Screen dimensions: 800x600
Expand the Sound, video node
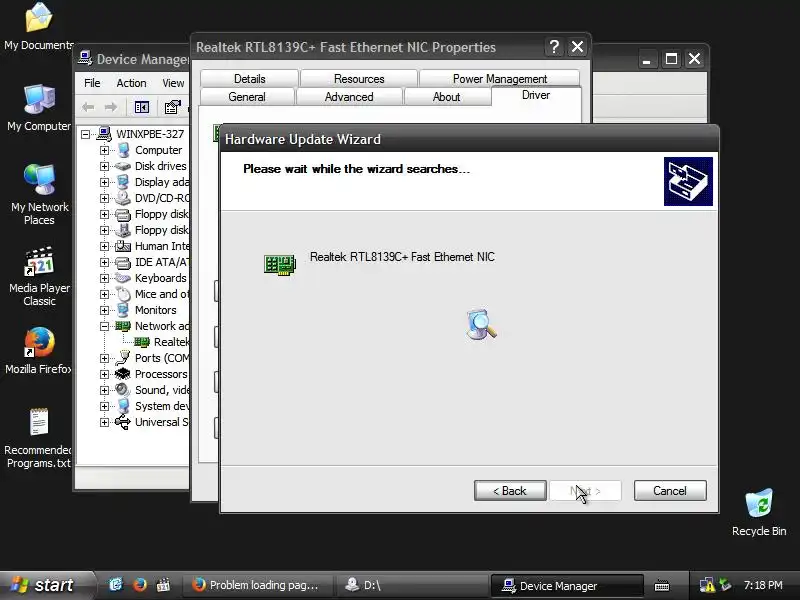104,390
